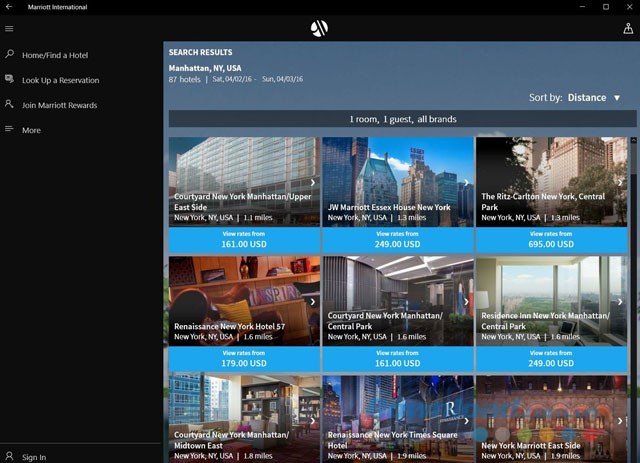The height and width of the screenshot is (463, 640).
Task: View rates from 161.00 USD for Courtyard Upper East Side
Action: coord(244,240)
